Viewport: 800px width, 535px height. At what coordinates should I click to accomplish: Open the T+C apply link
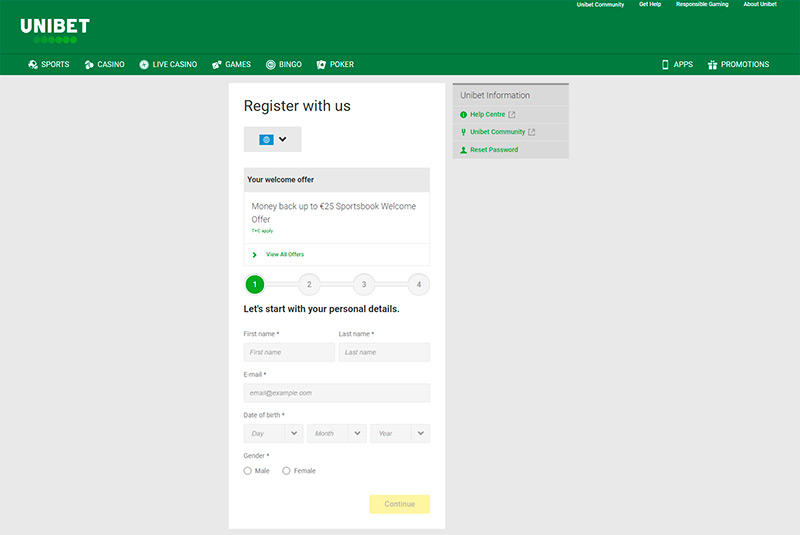pyautogui.click(x=262, y=231)
